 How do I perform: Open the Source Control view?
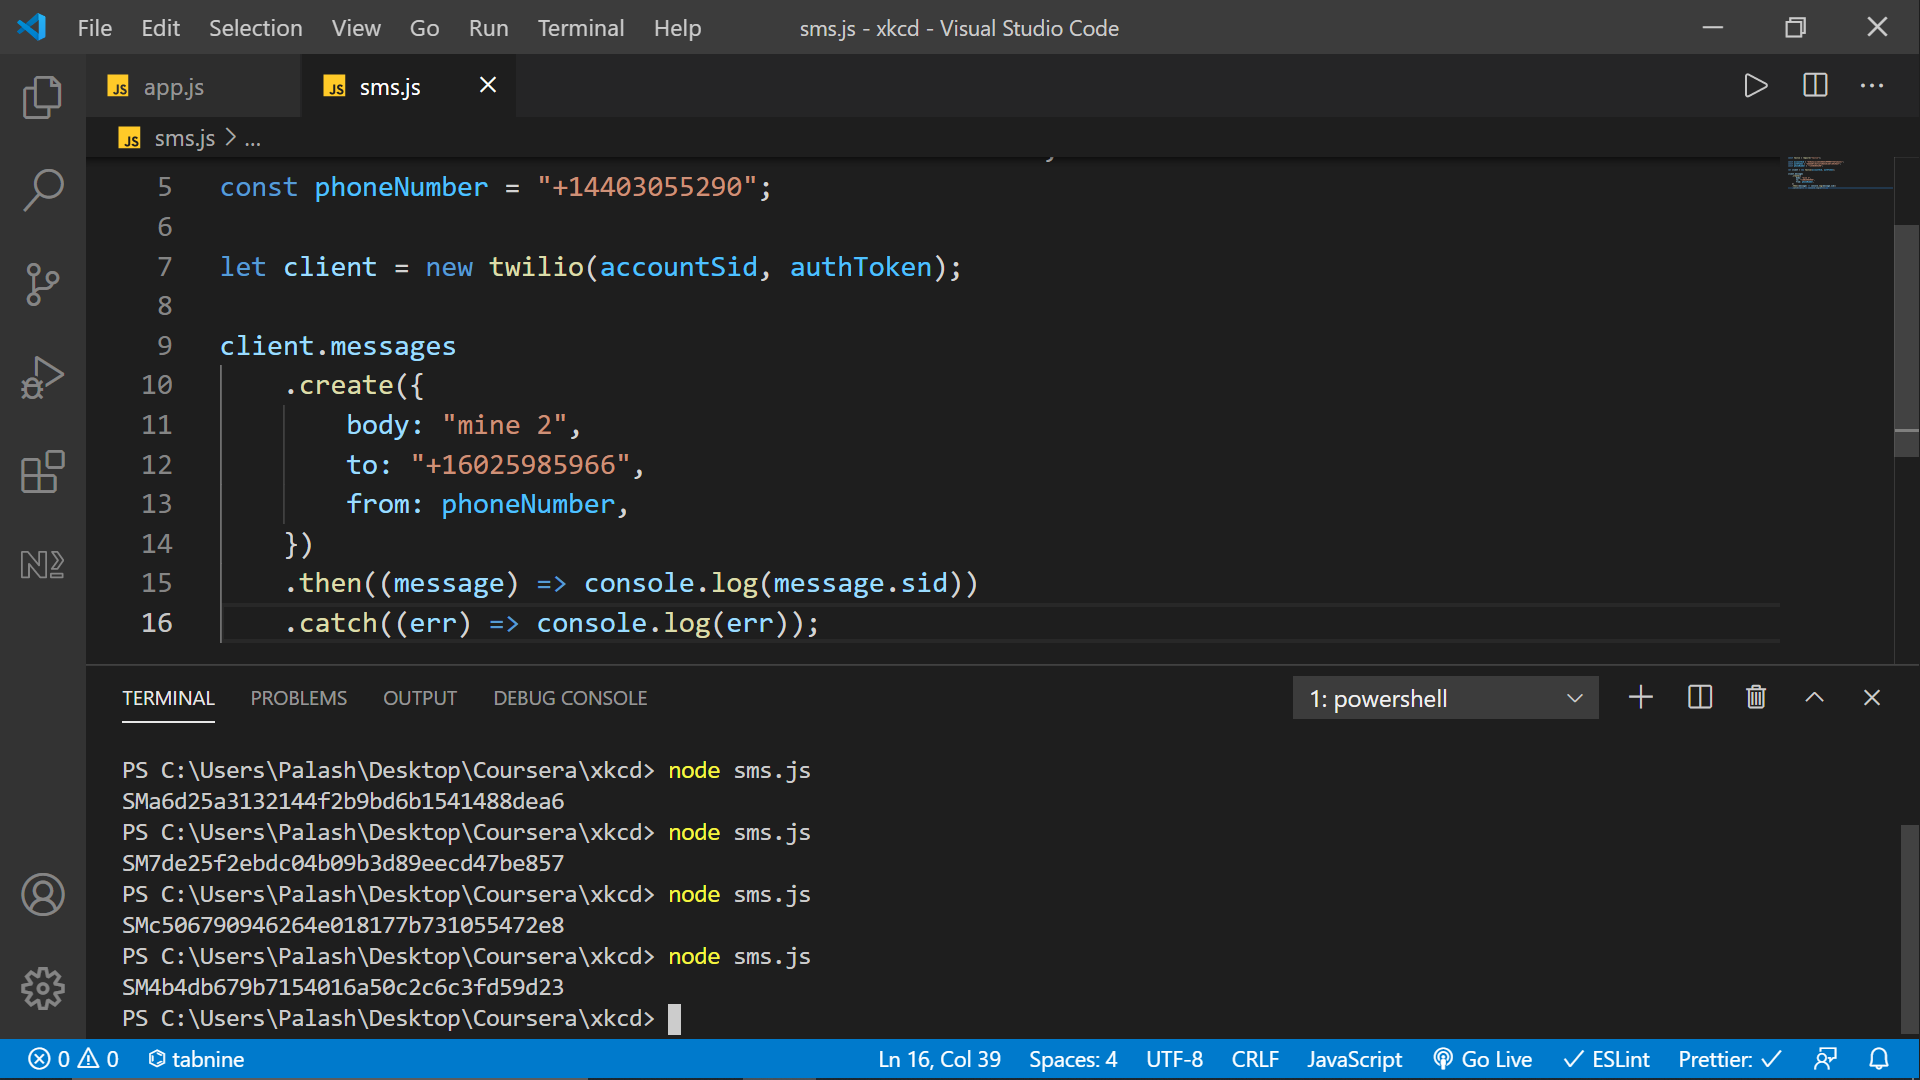pyautogui.click(x=42, y=284)
